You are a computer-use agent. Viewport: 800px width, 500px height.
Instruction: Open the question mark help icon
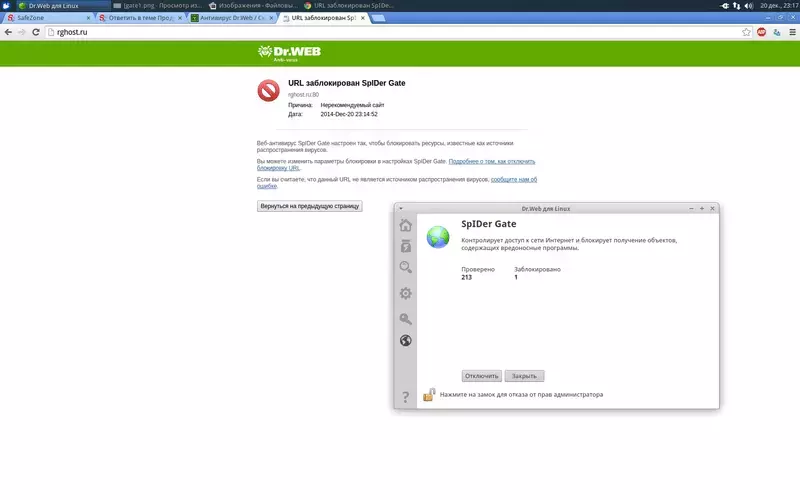click(406, 397)
